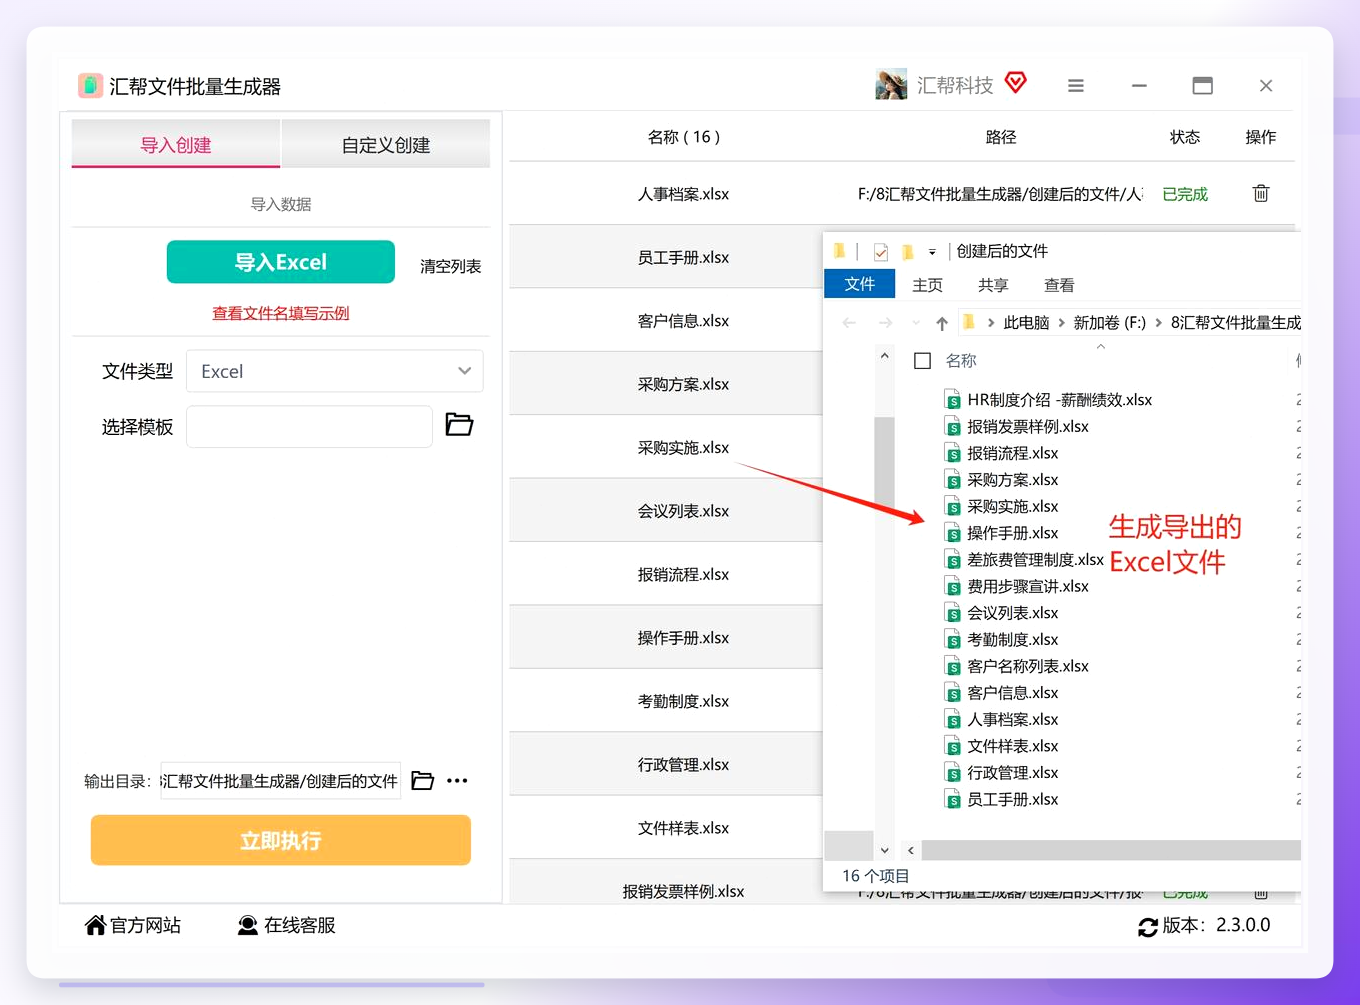Open the 文件 menu in Explorer
This screenshot has height=1005, width=1360.
pyautogui.click(x=860, y=284)
